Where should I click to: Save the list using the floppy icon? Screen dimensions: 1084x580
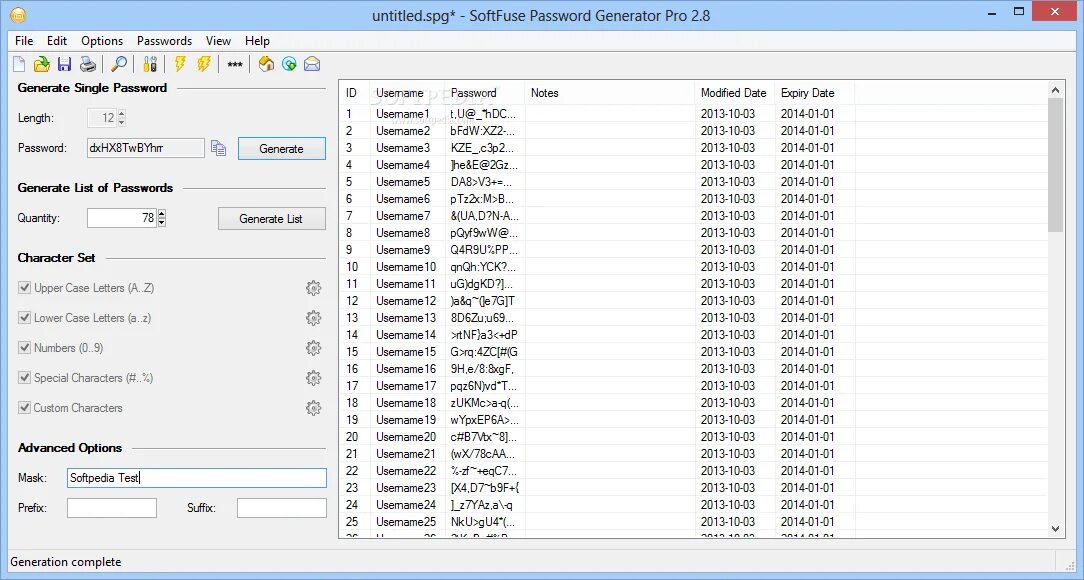[64, 64]
